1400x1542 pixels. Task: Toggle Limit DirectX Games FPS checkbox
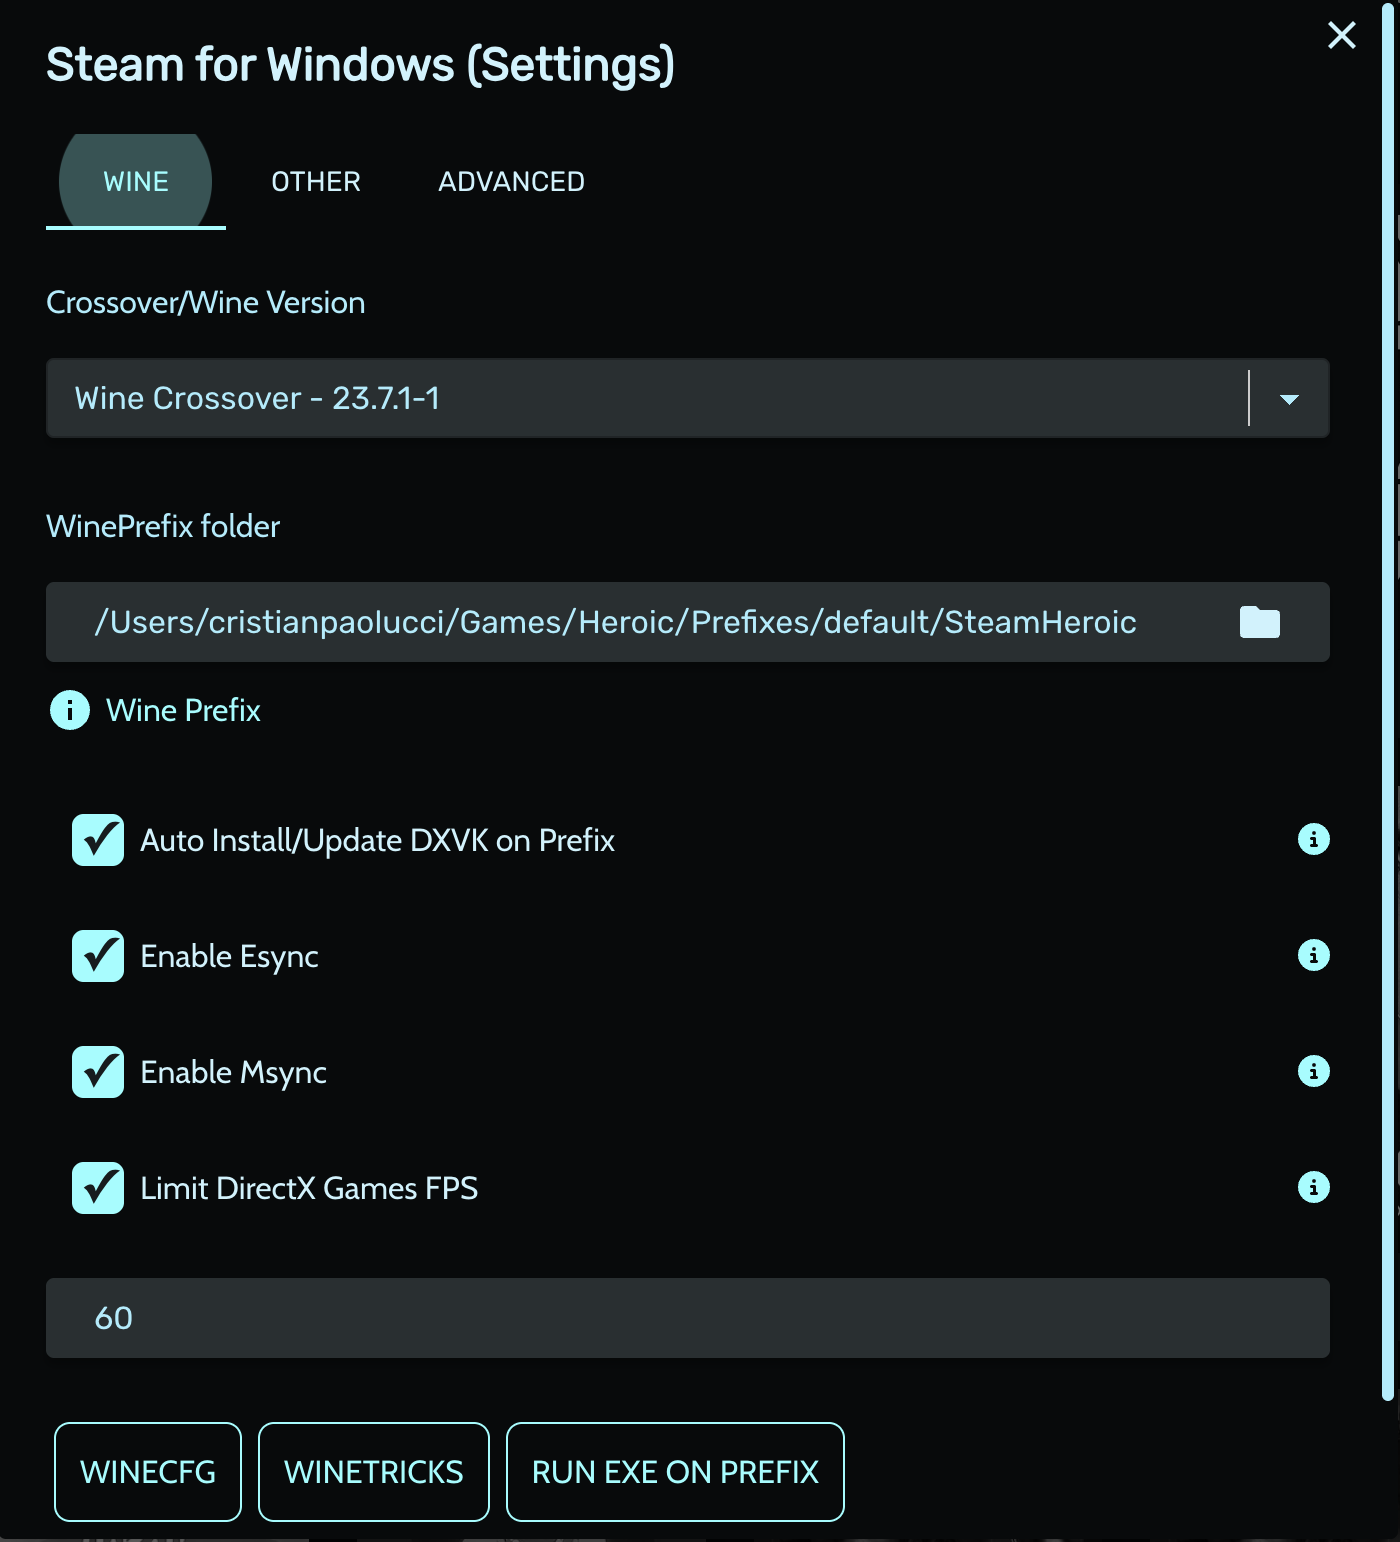click(98, 1188)
